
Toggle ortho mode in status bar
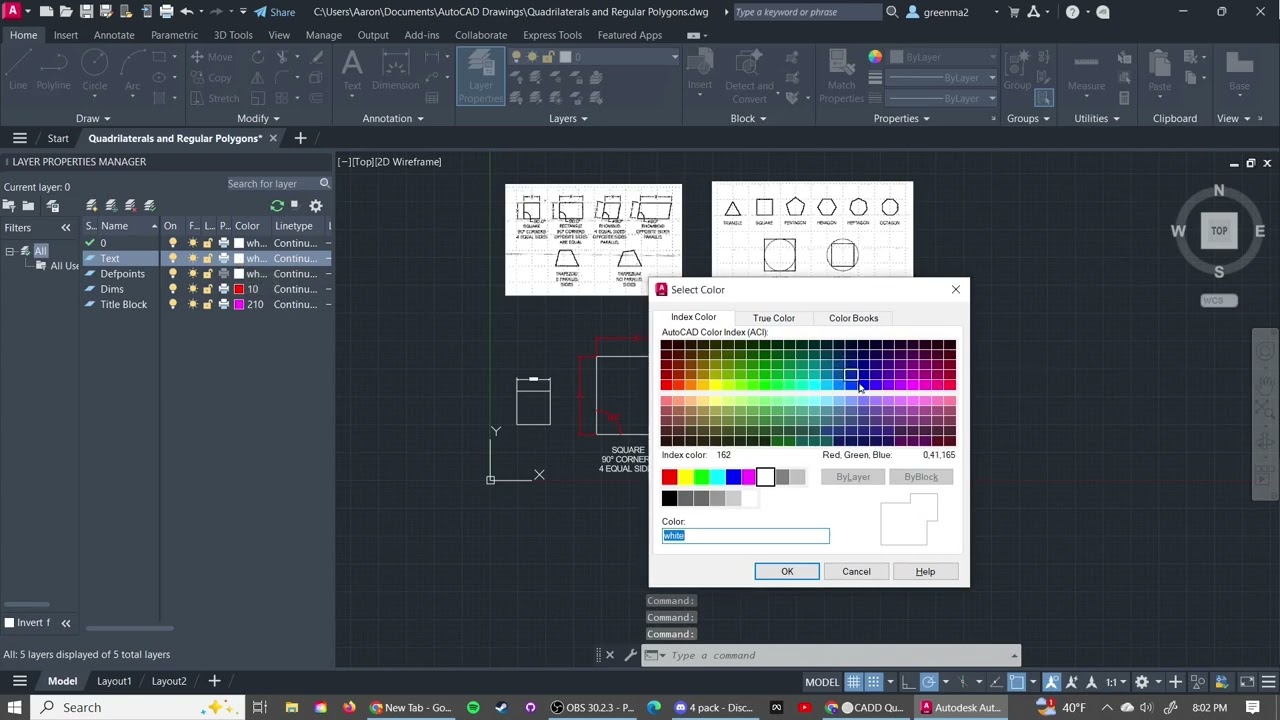tap(908, 682)
